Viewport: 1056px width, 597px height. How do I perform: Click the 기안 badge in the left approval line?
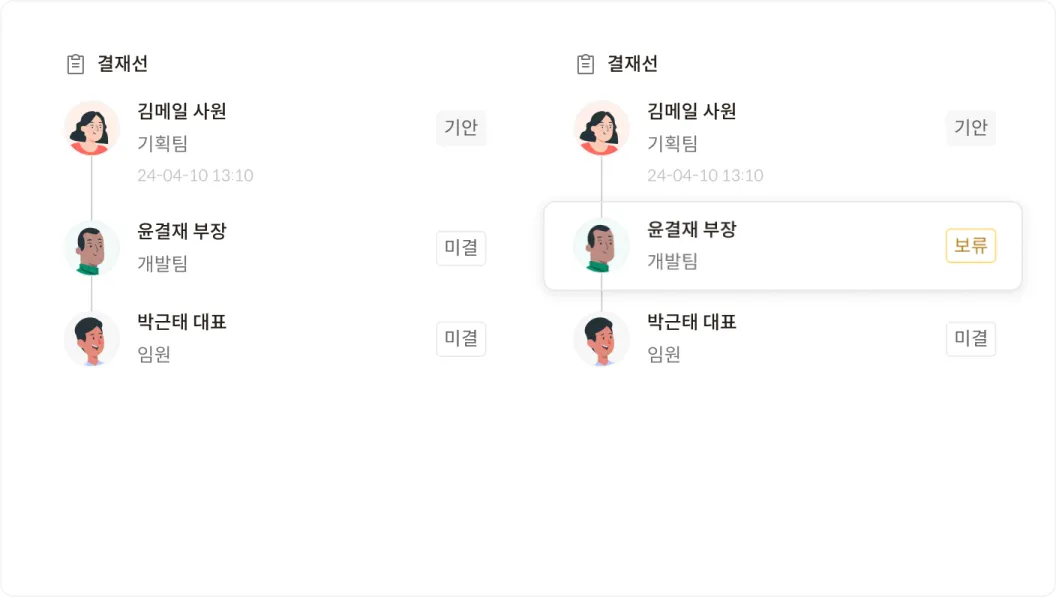point(461,128)
